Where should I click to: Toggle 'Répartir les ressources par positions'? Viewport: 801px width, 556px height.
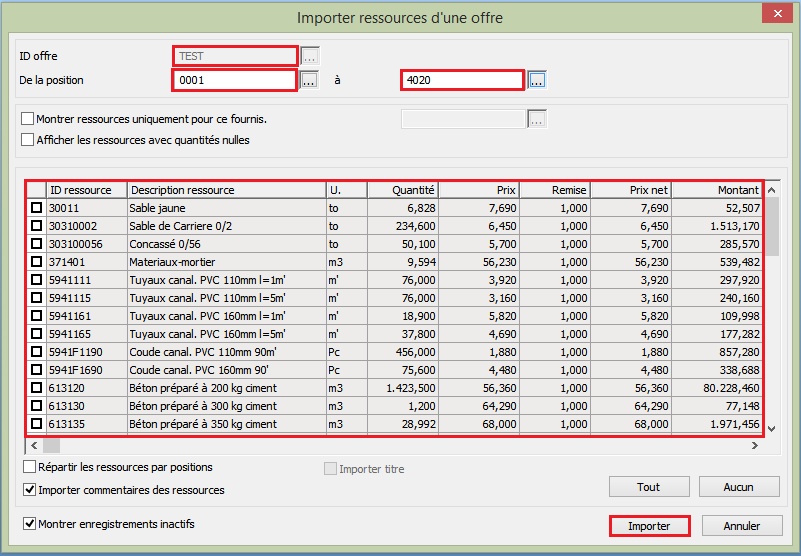point(29,467)
